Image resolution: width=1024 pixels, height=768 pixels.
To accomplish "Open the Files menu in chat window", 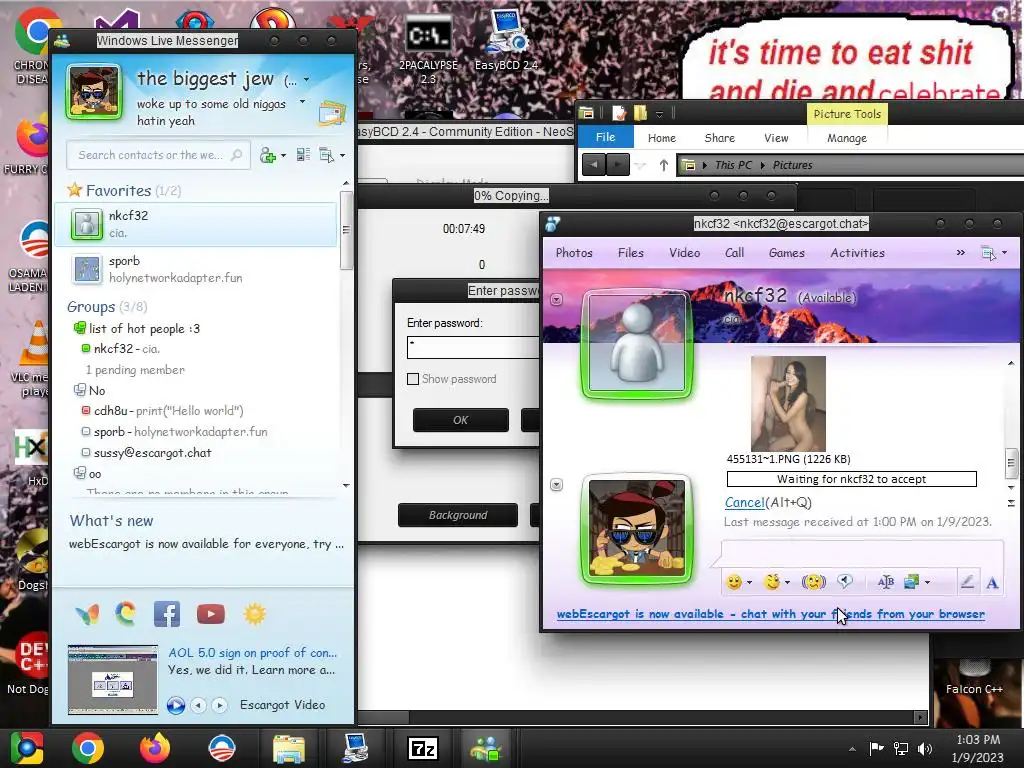I will click(x=631, y=253).
